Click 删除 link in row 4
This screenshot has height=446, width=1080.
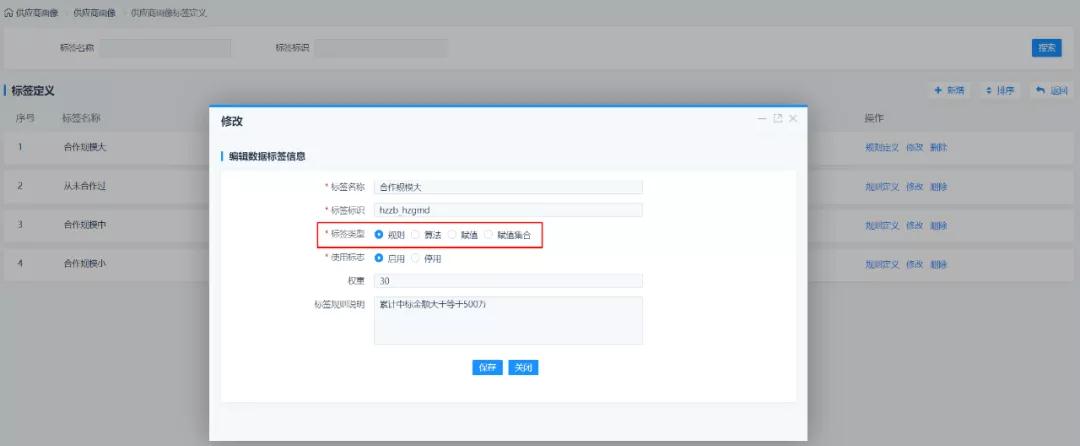click(x=938, y=264)
